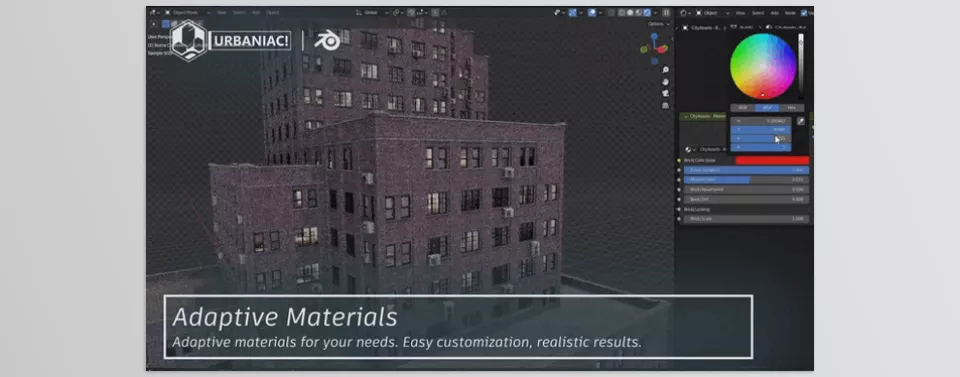Open the viewport Select menu
This screenshot has height=377, width=960.
(x=239, y=13)
